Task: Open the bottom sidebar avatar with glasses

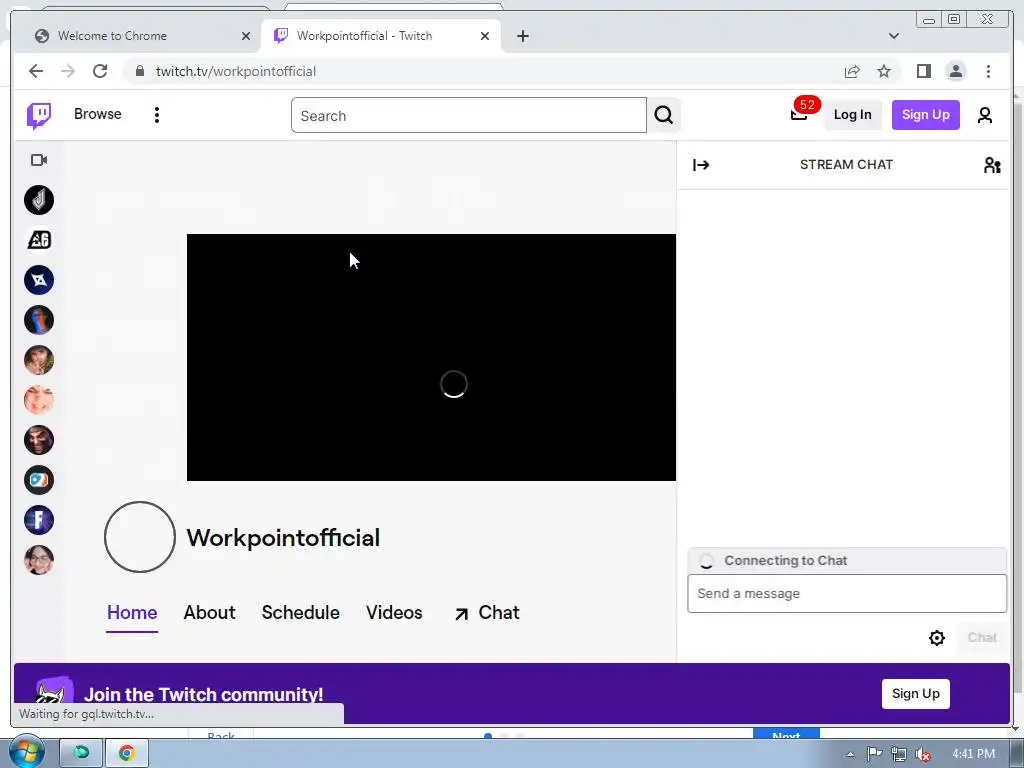Action: click(39, 560)
